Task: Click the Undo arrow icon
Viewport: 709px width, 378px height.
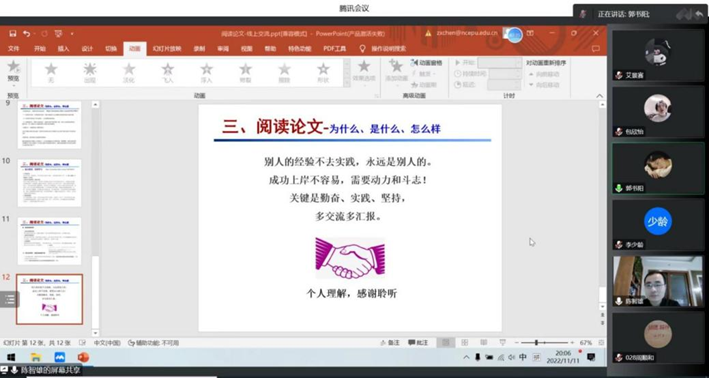Action: coord(26,33)
